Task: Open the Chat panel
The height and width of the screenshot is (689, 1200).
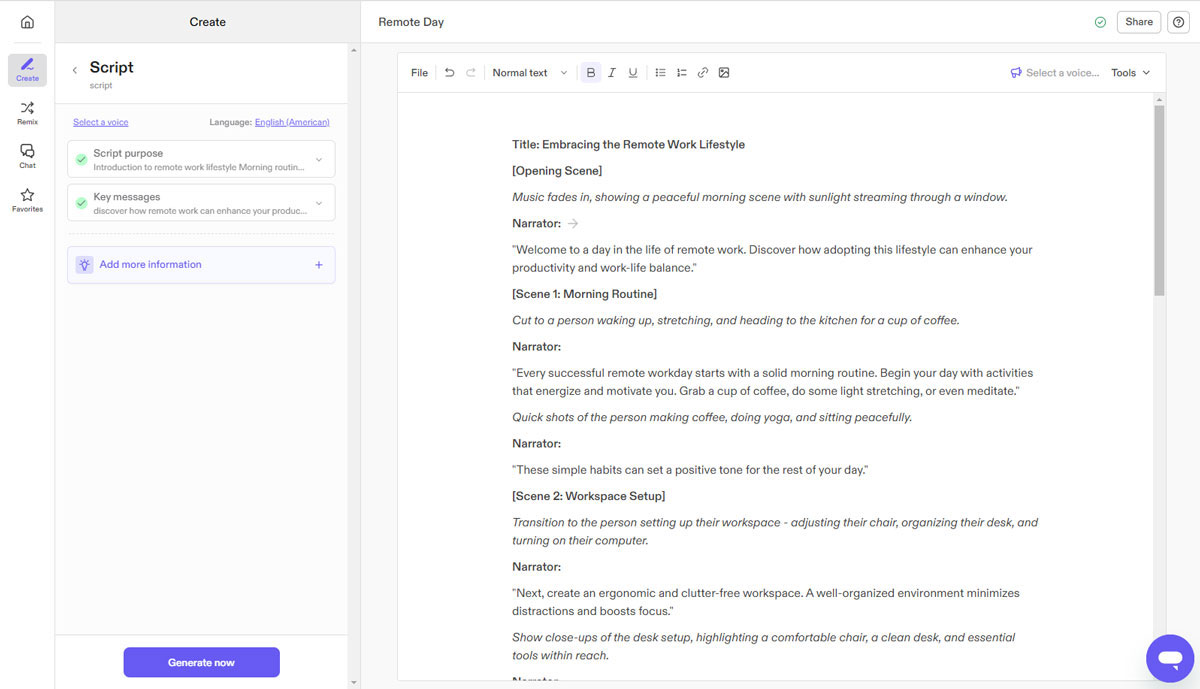Action: (27, 155)
